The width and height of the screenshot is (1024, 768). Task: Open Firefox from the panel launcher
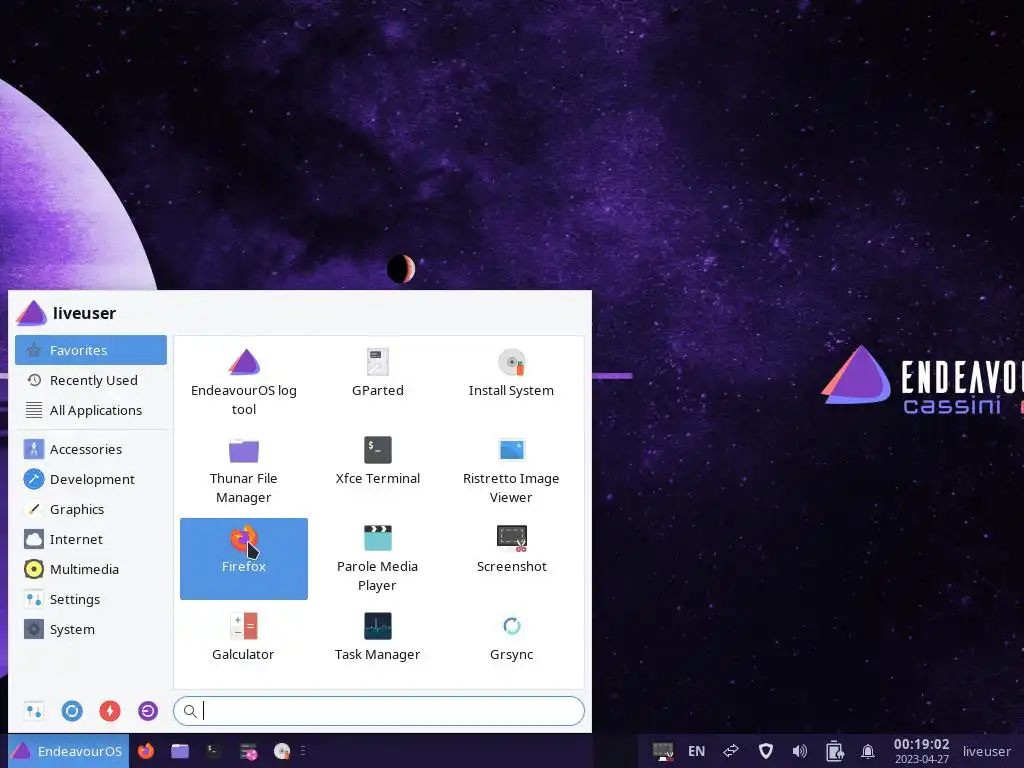click(146, 751)
